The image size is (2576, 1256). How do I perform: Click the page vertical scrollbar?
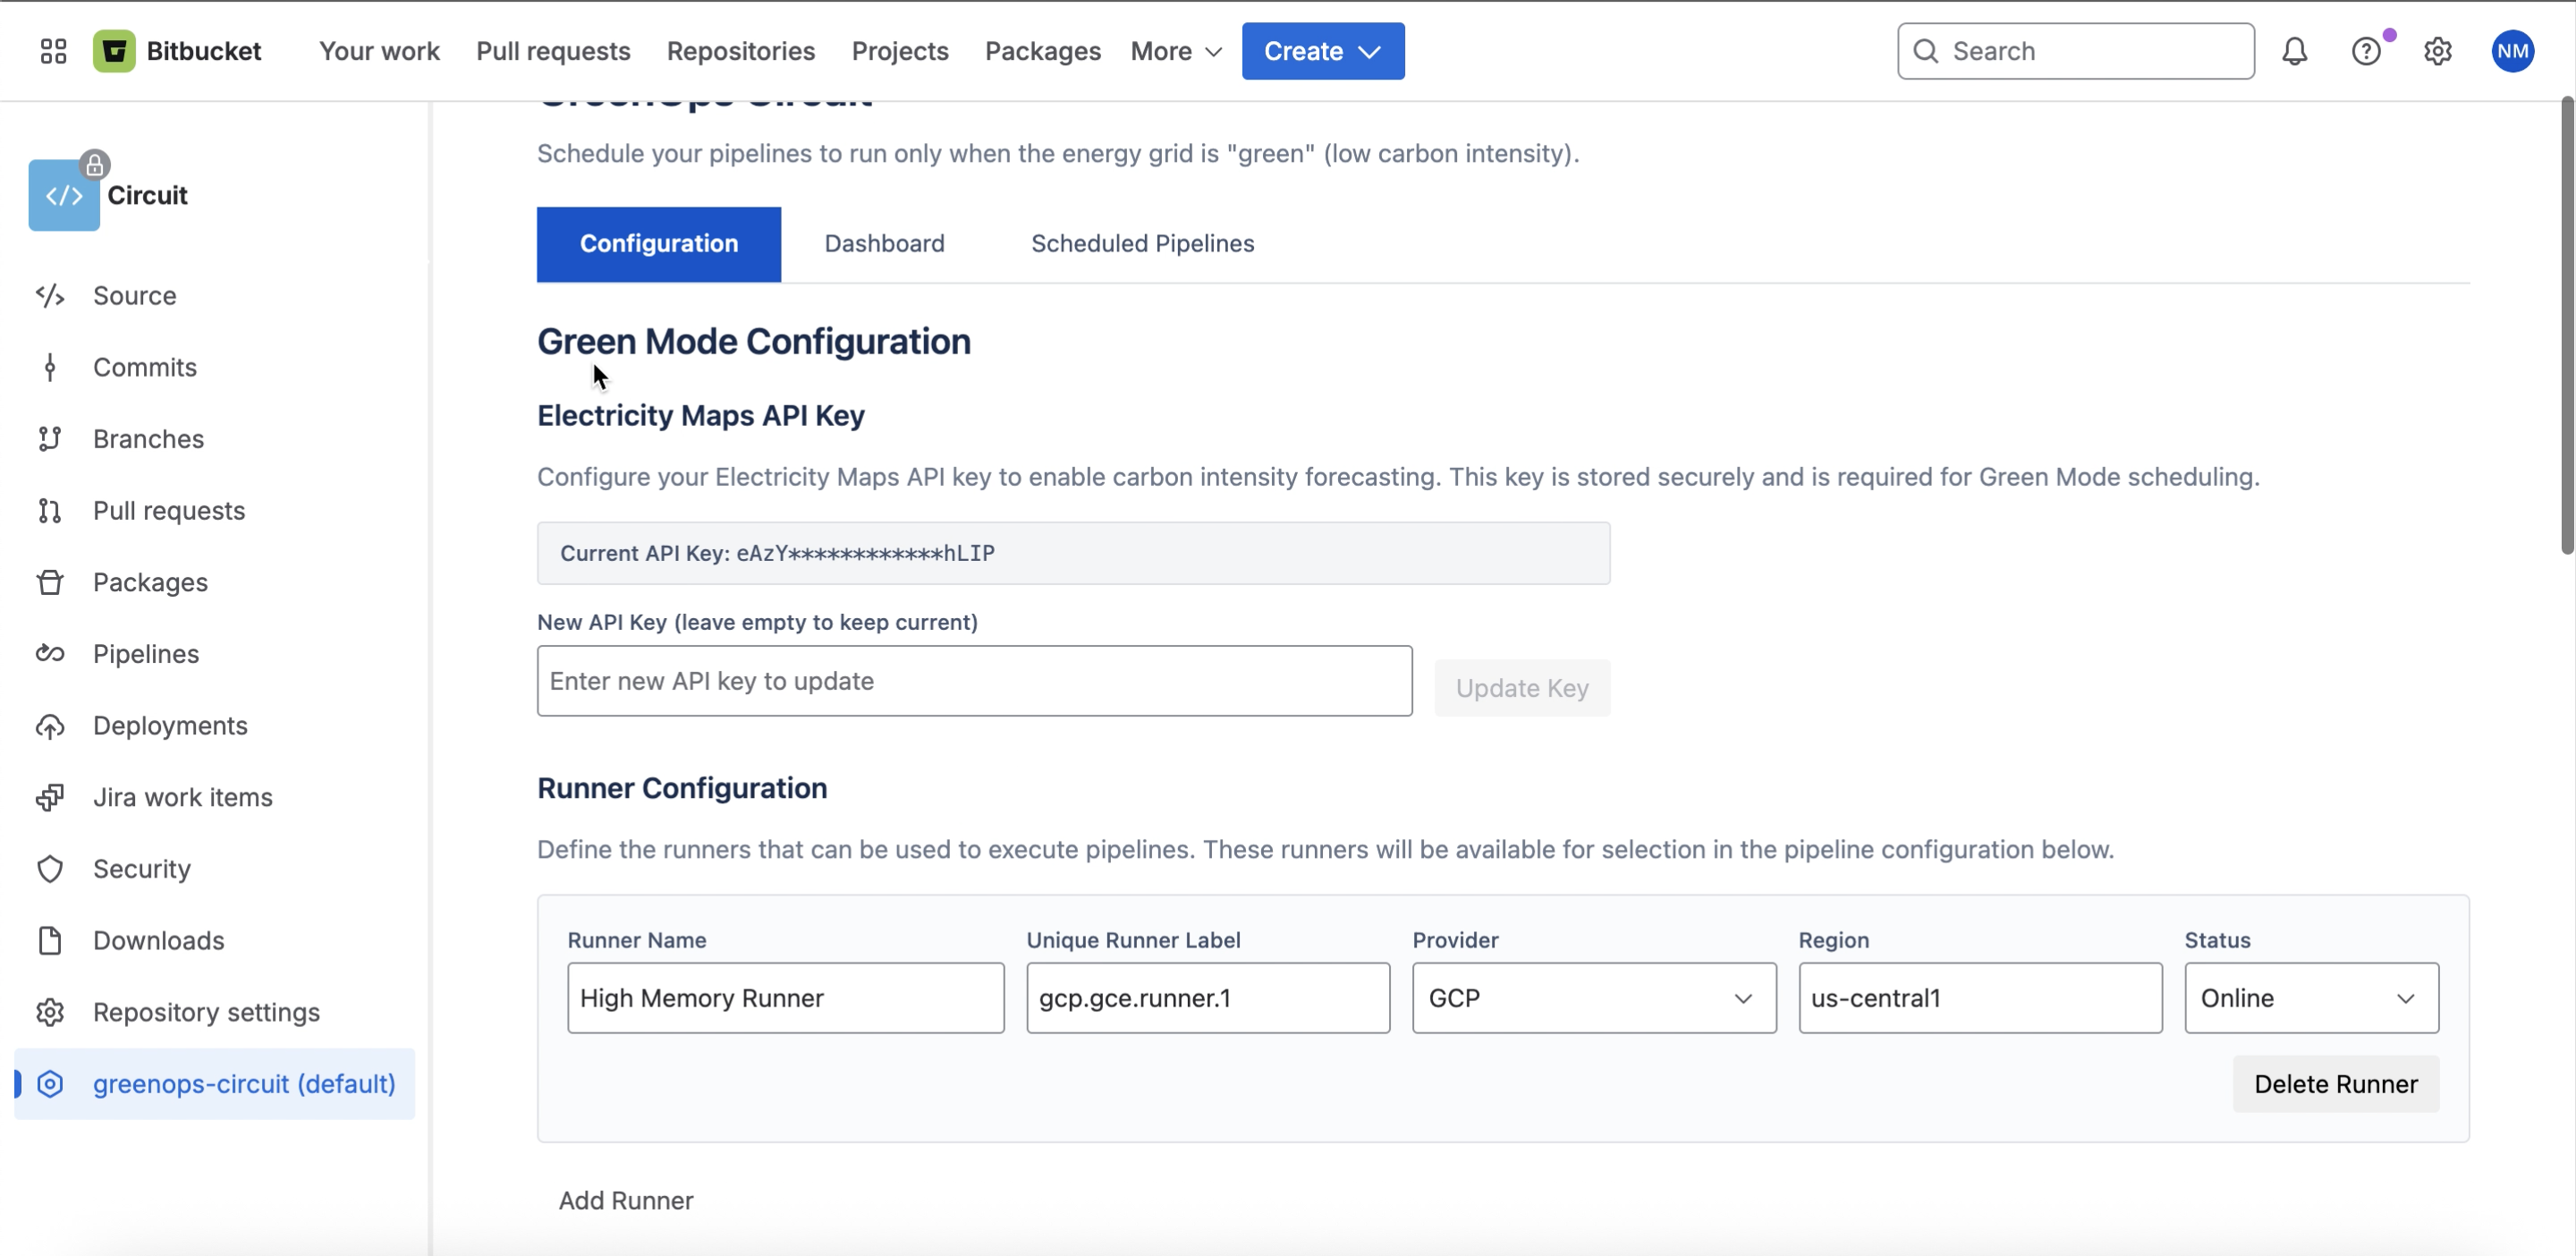coord(2566,325)
